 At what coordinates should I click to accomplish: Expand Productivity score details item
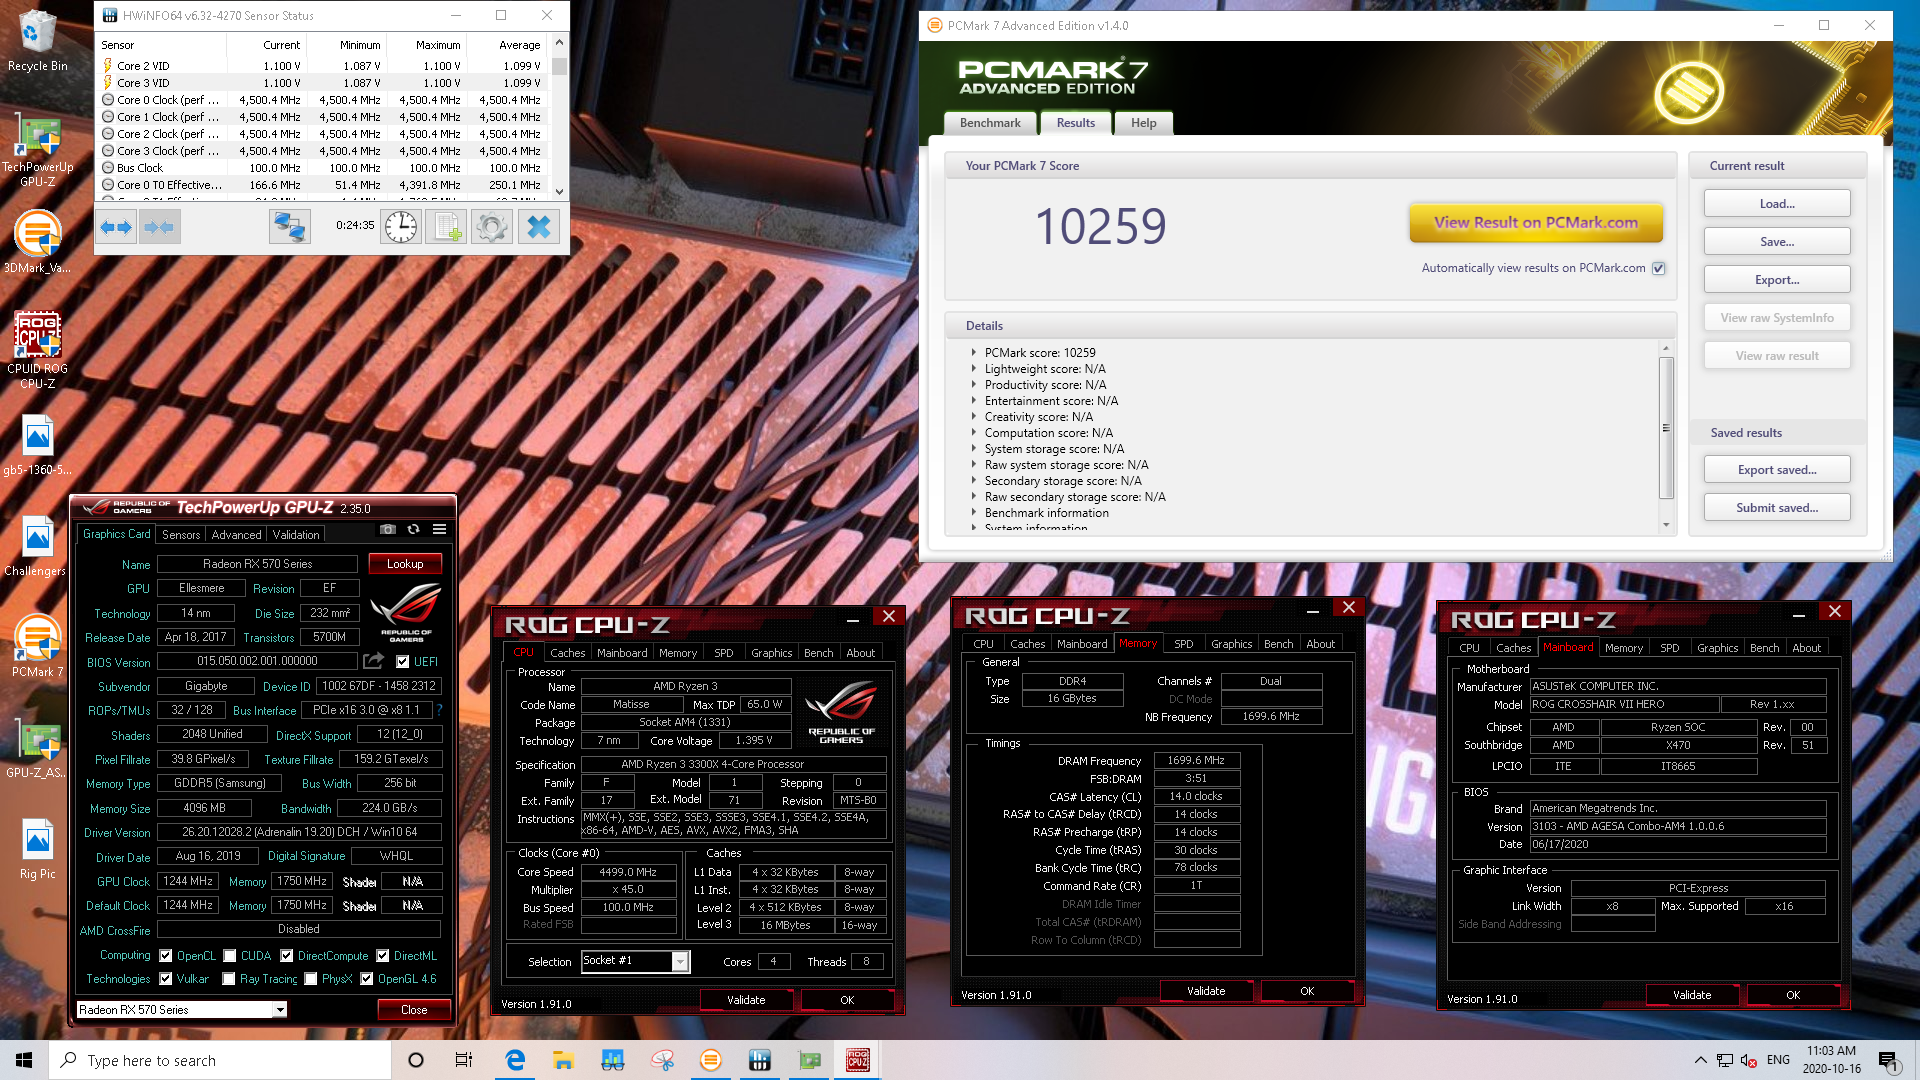(x=974, y=385)
